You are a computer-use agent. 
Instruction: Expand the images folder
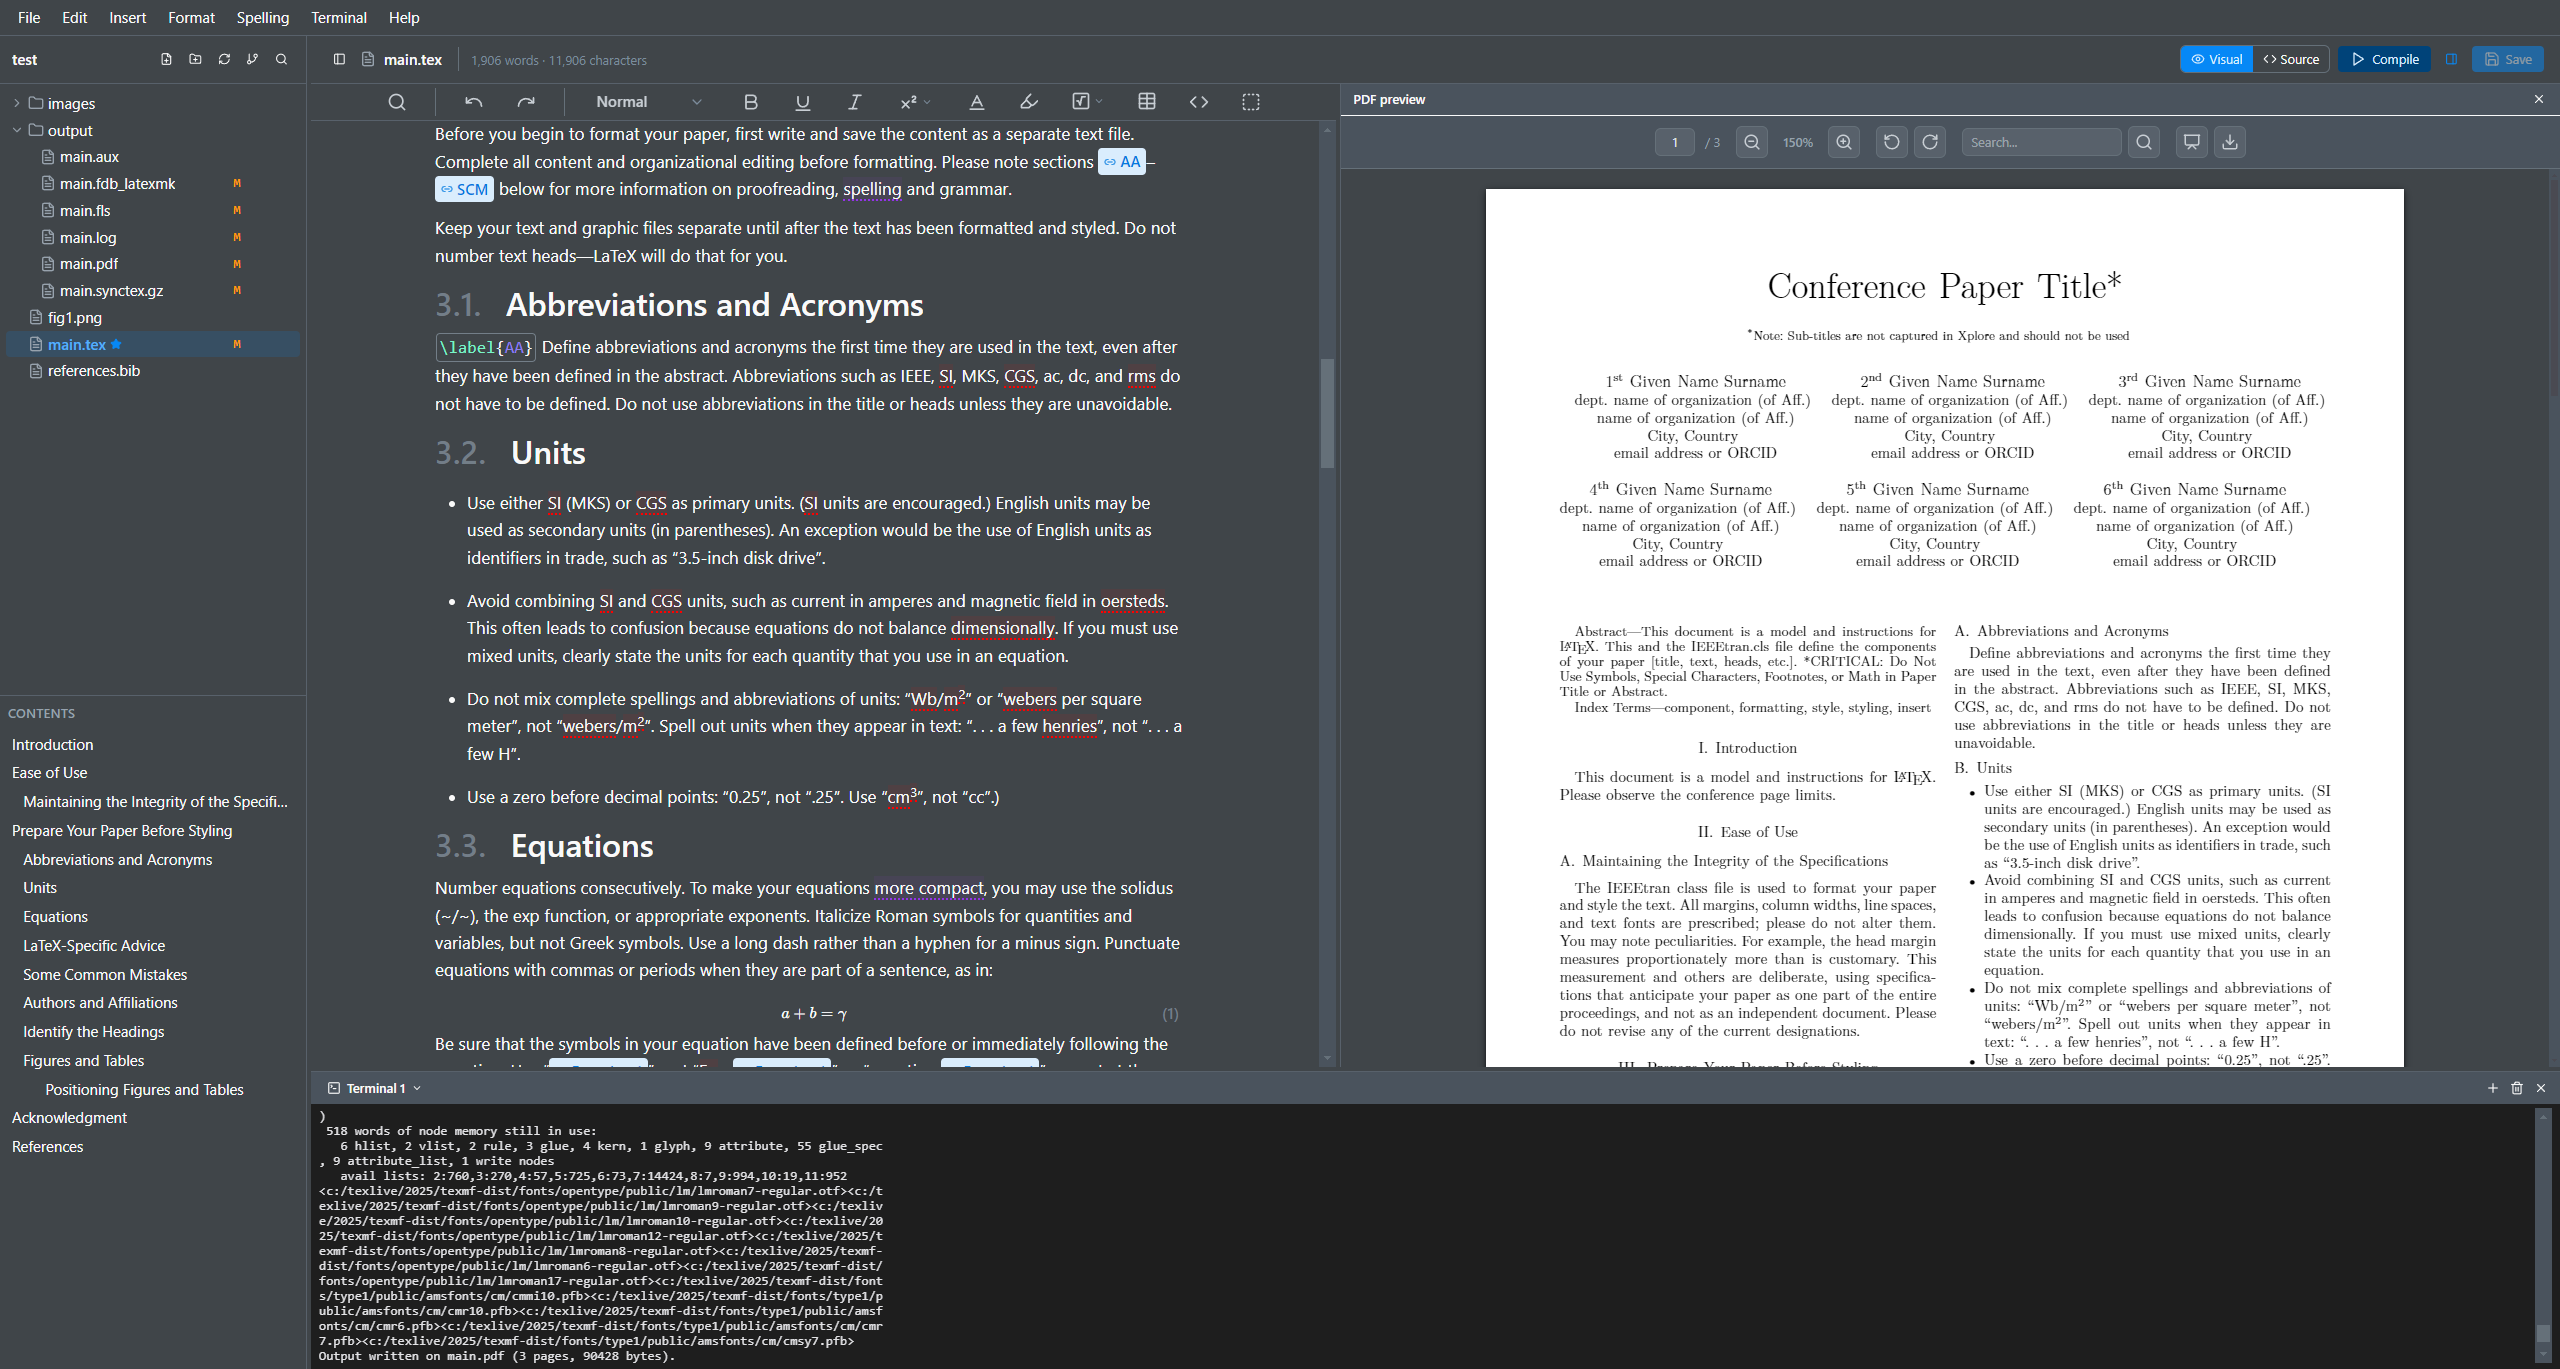pyautogui.click(x=17, y=104)
